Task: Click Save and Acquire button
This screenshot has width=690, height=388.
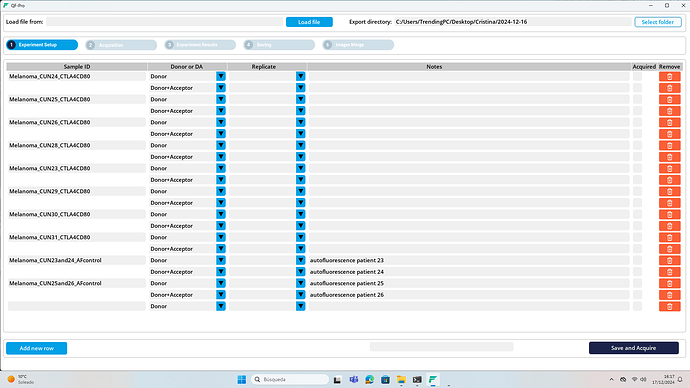Action: coord(634,348)
